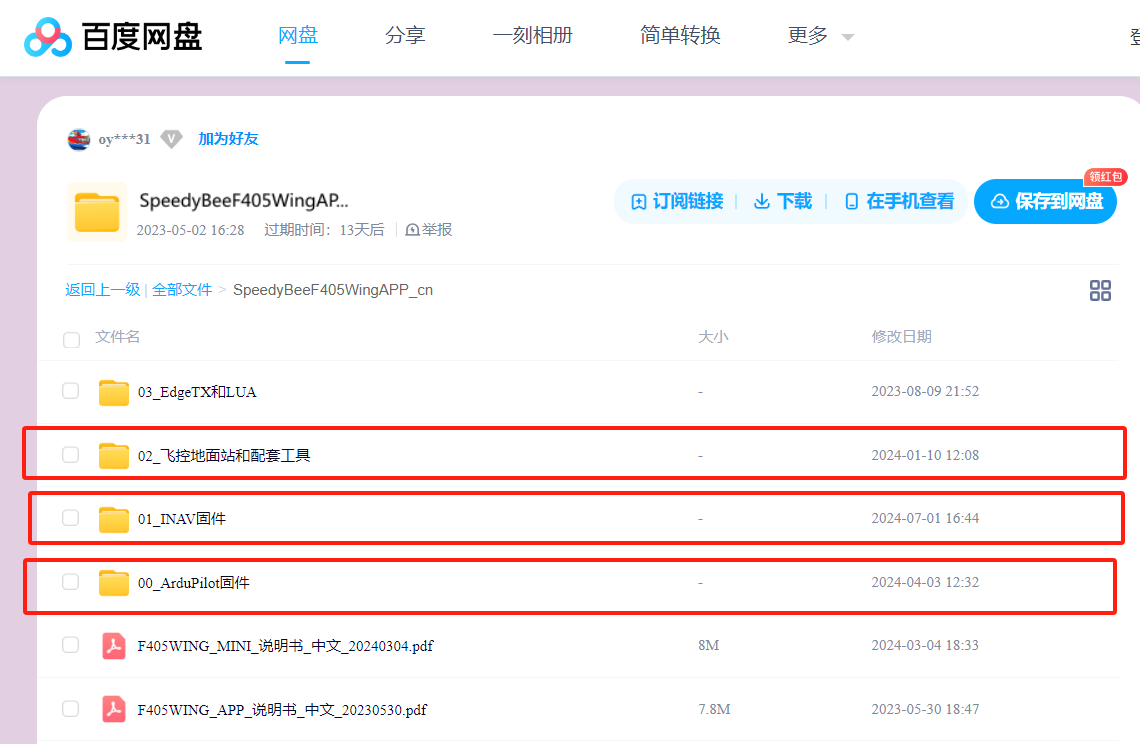Click folder icon of 01_INAV固件
Viewport: 1140px width, 744px height.
[x=113, y=519]
